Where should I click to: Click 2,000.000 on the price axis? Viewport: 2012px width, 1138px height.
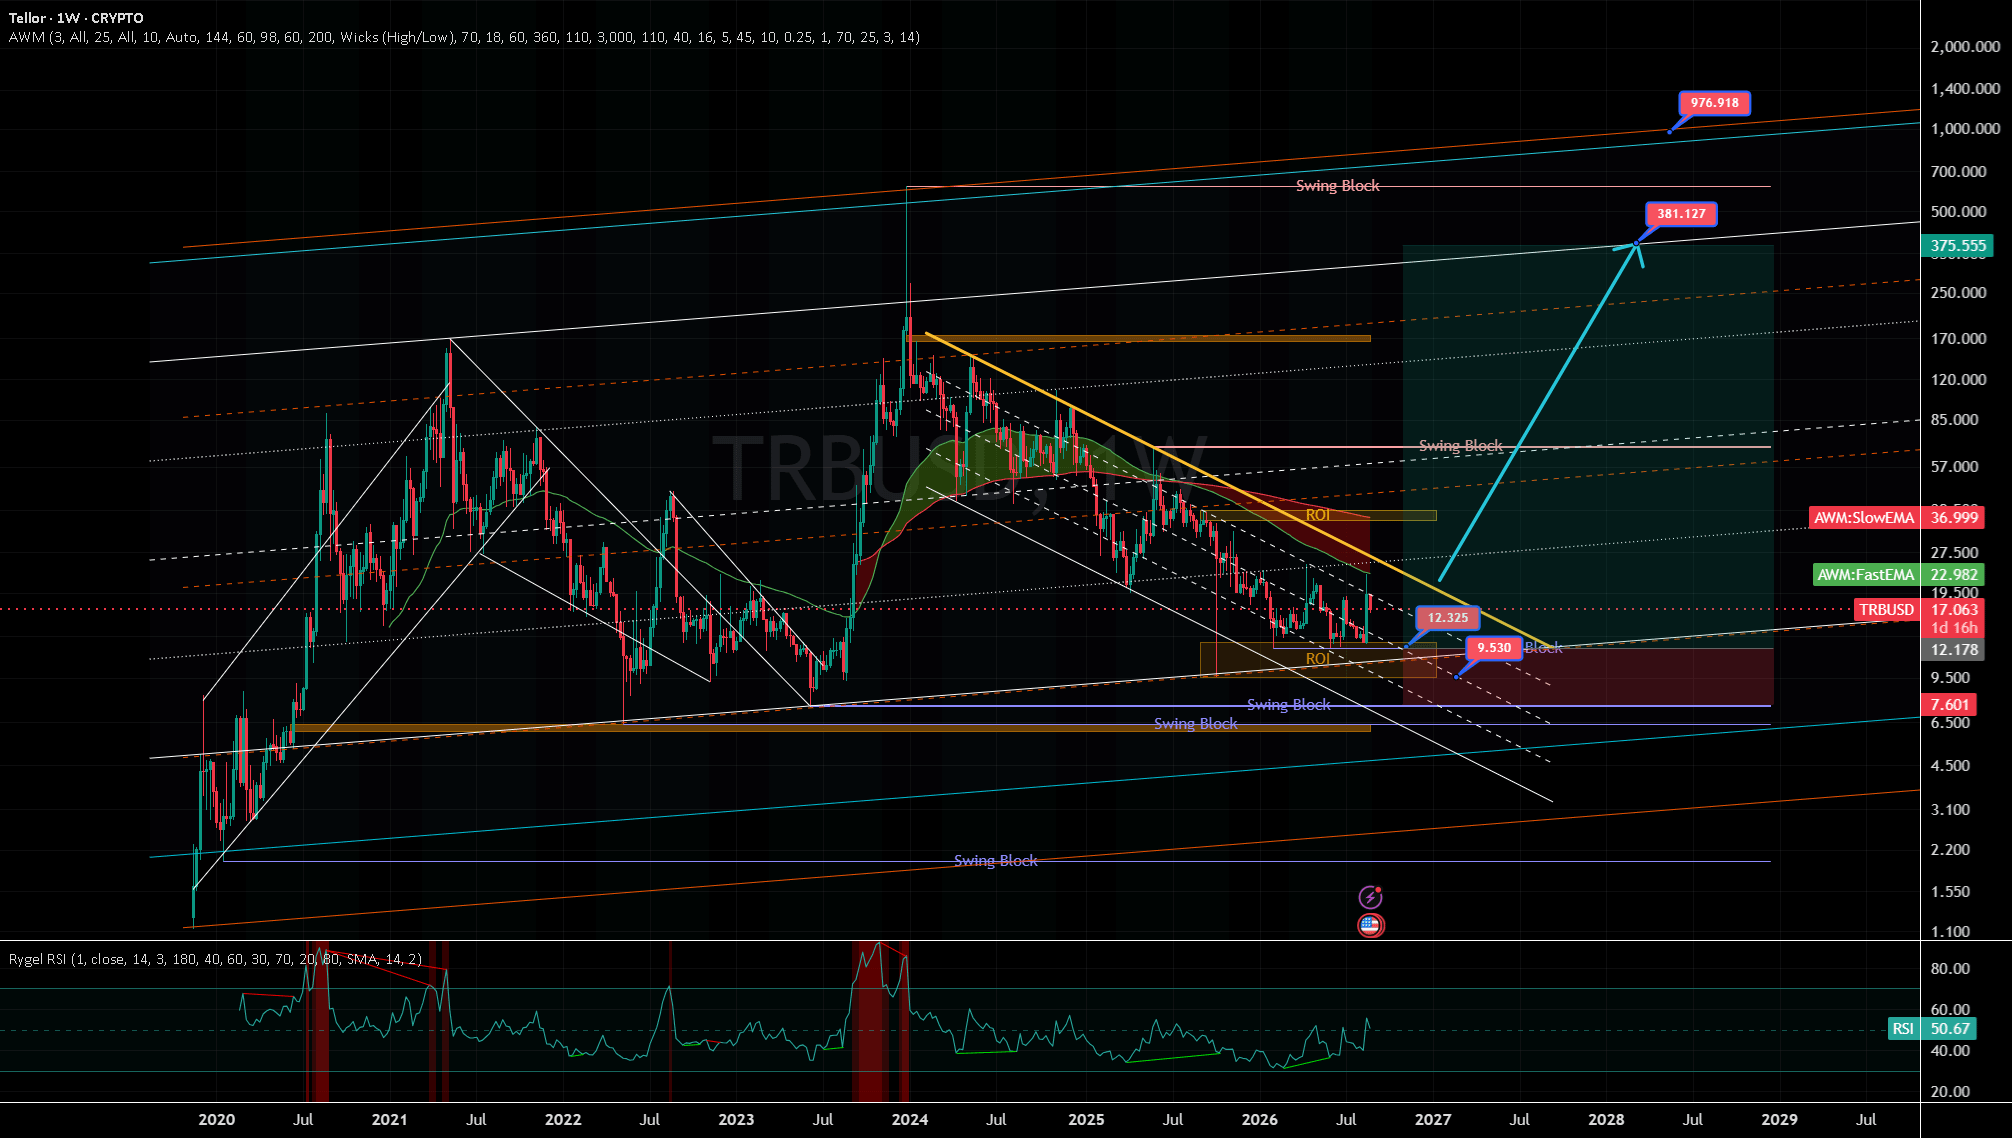point(1966,47)
